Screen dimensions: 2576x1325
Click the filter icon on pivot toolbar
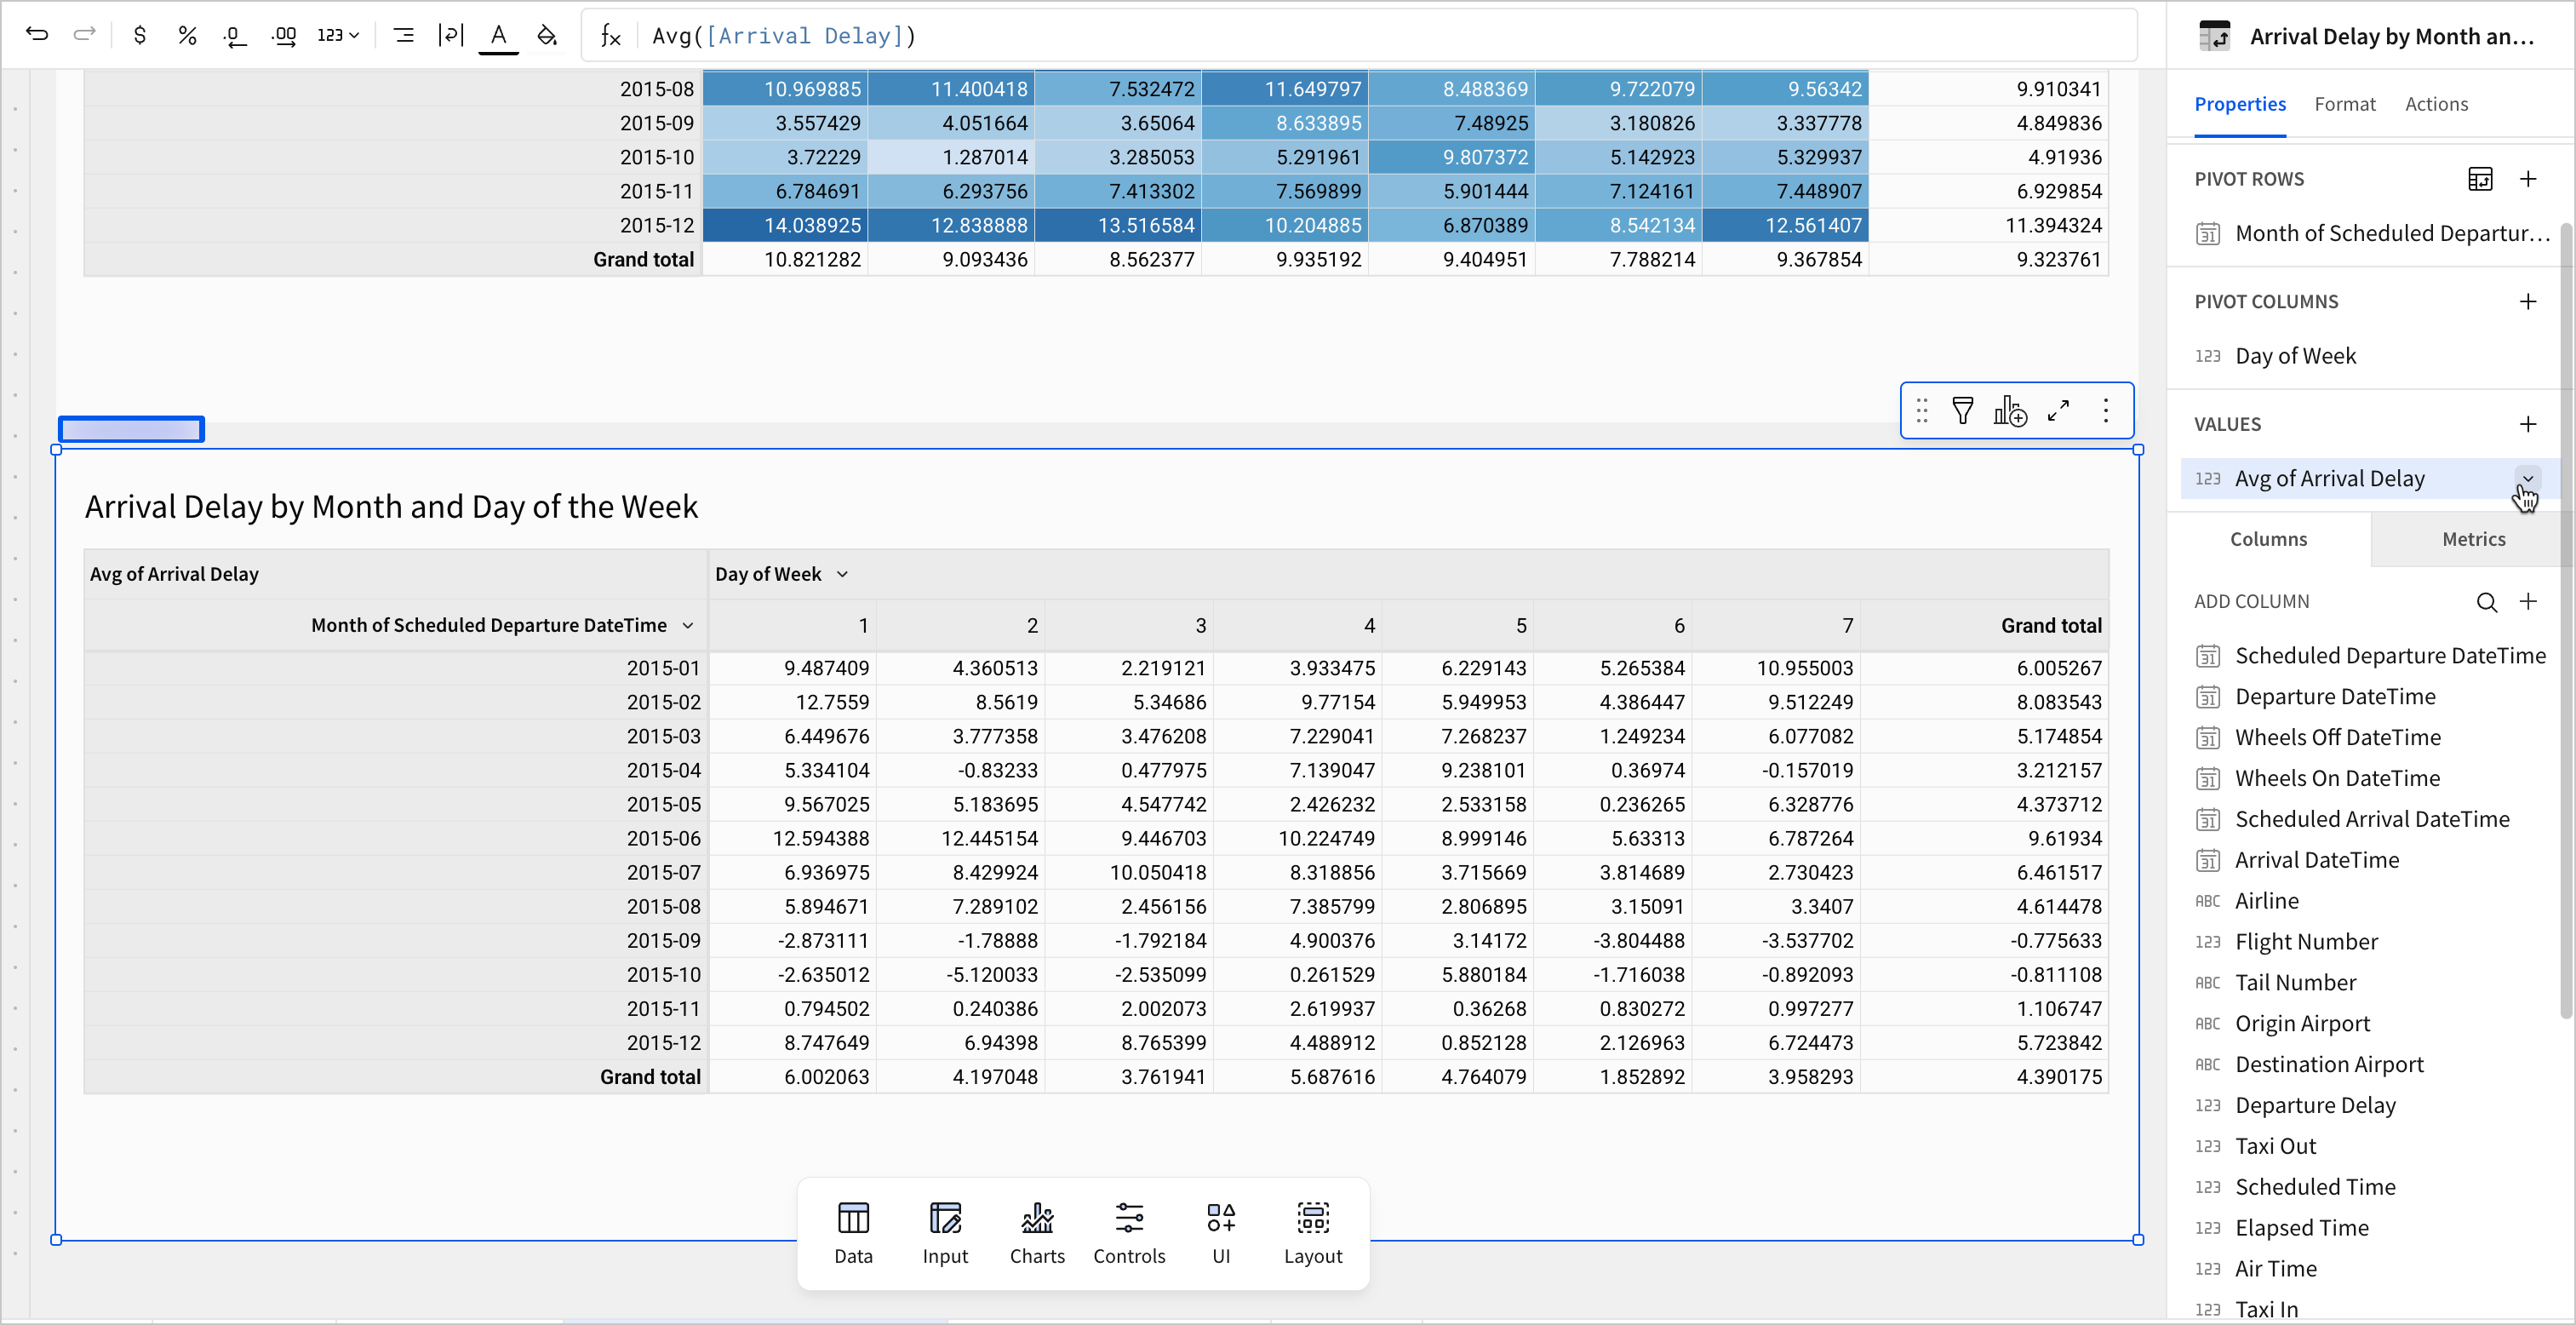[x=1962, y=411]
